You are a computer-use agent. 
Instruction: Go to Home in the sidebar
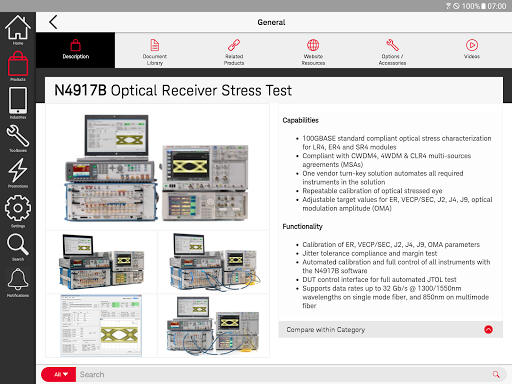(x=18, y=30)
